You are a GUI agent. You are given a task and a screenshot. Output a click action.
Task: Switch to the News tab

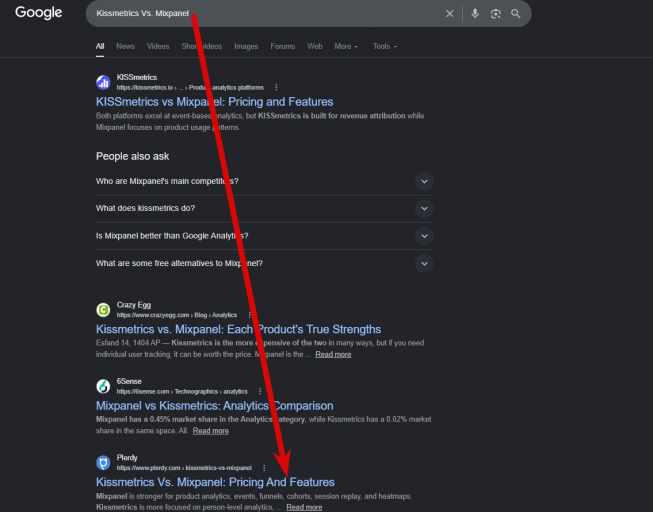125,46
